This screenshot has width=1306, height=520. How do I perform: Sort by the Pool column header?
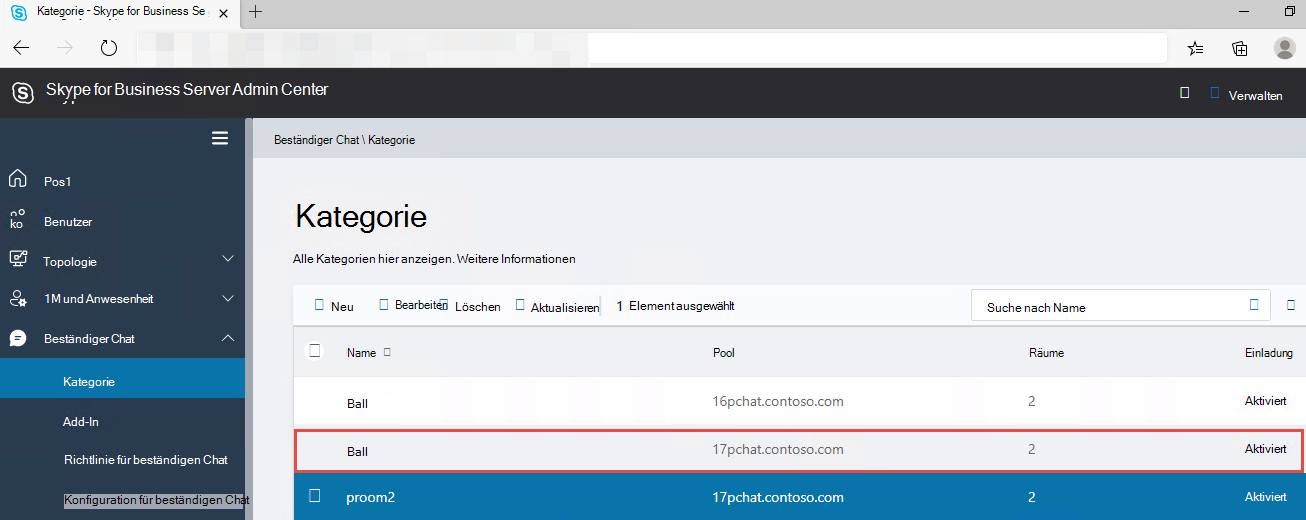(x=724, y=353)
